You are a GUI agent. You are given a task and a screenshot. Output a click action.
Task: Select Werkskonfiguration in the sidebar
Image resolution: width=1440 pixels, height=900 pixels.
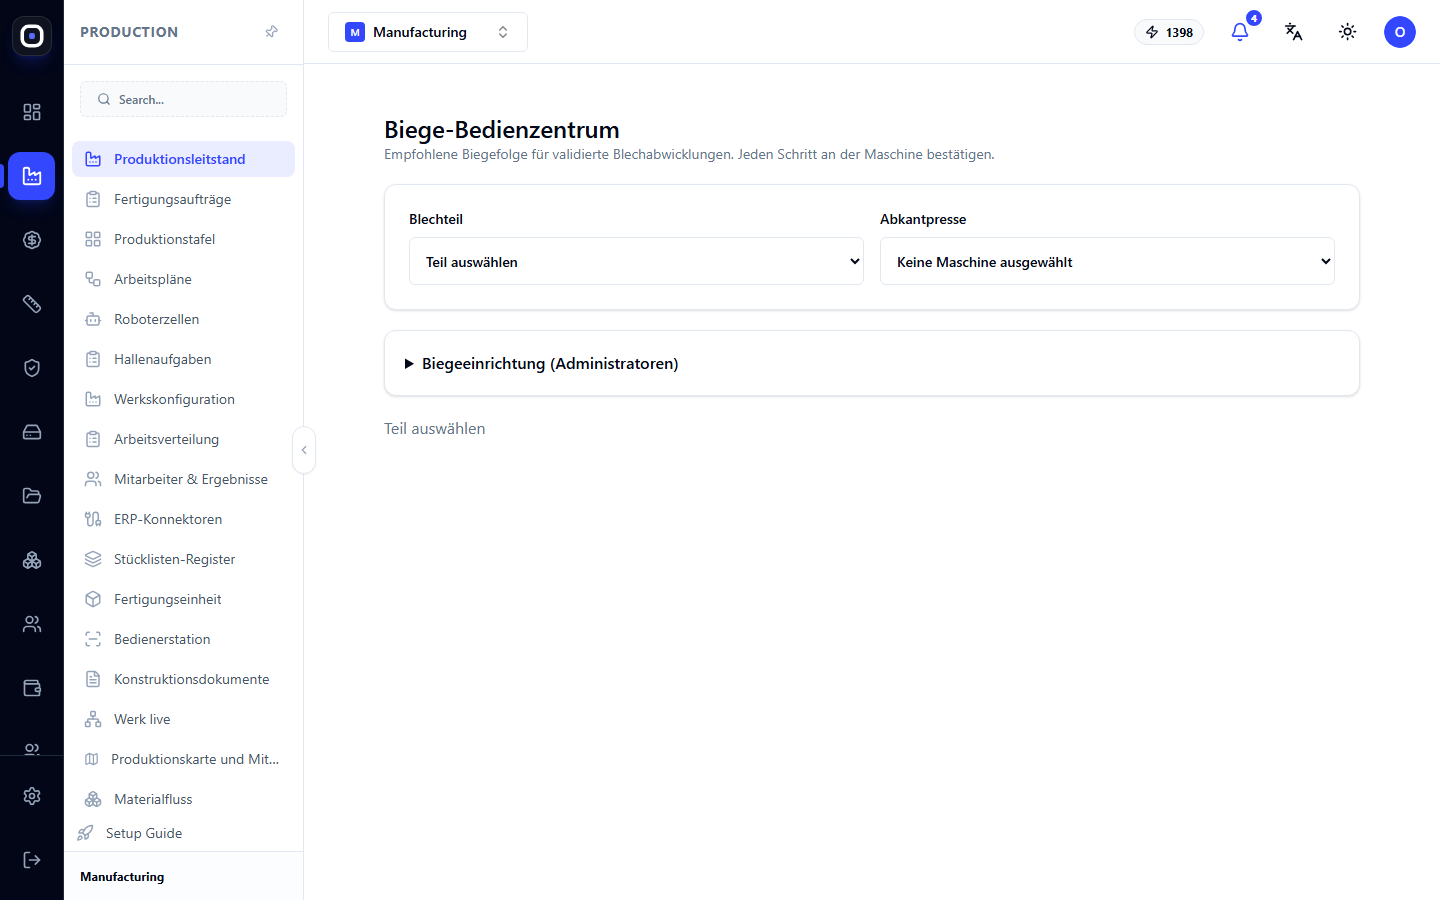(183, 399)
